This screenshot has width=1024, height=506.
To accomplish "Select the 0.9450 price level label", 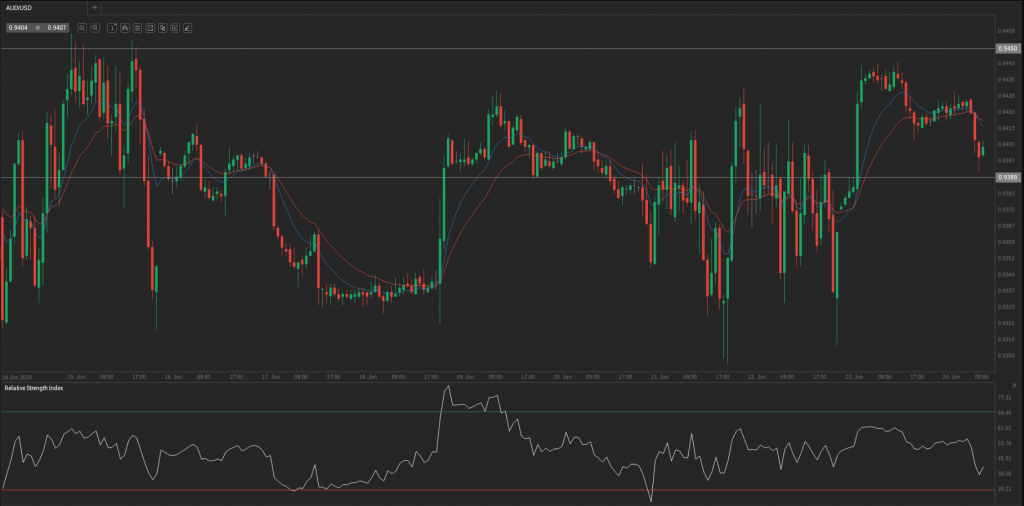I will pyautogui.click(x=1008, y=48).
